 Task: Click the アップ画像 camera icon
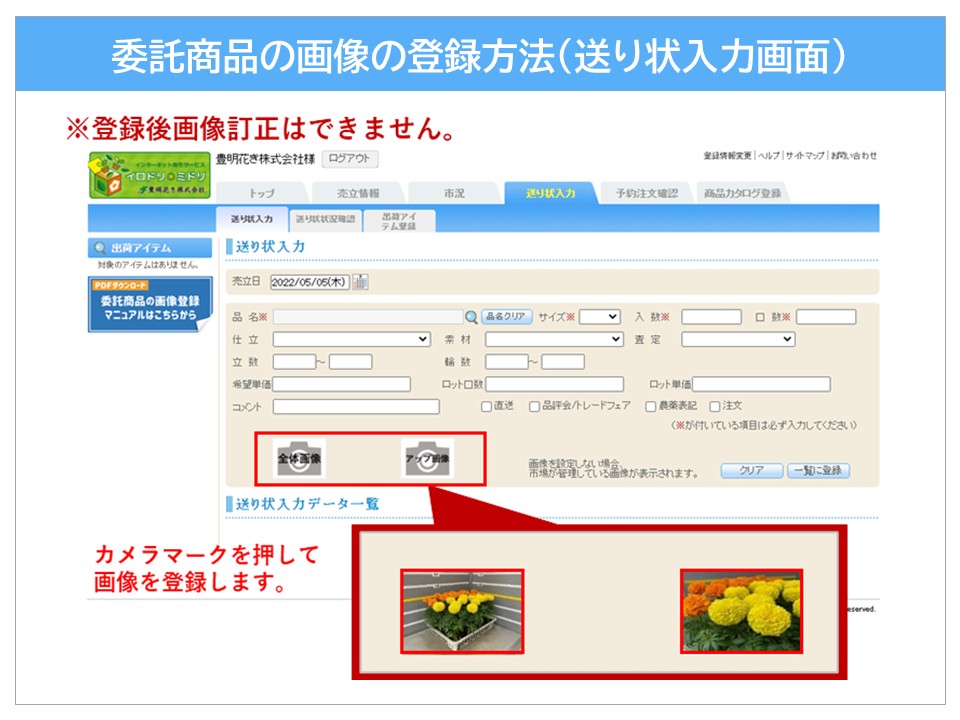(x=426, y=459)
